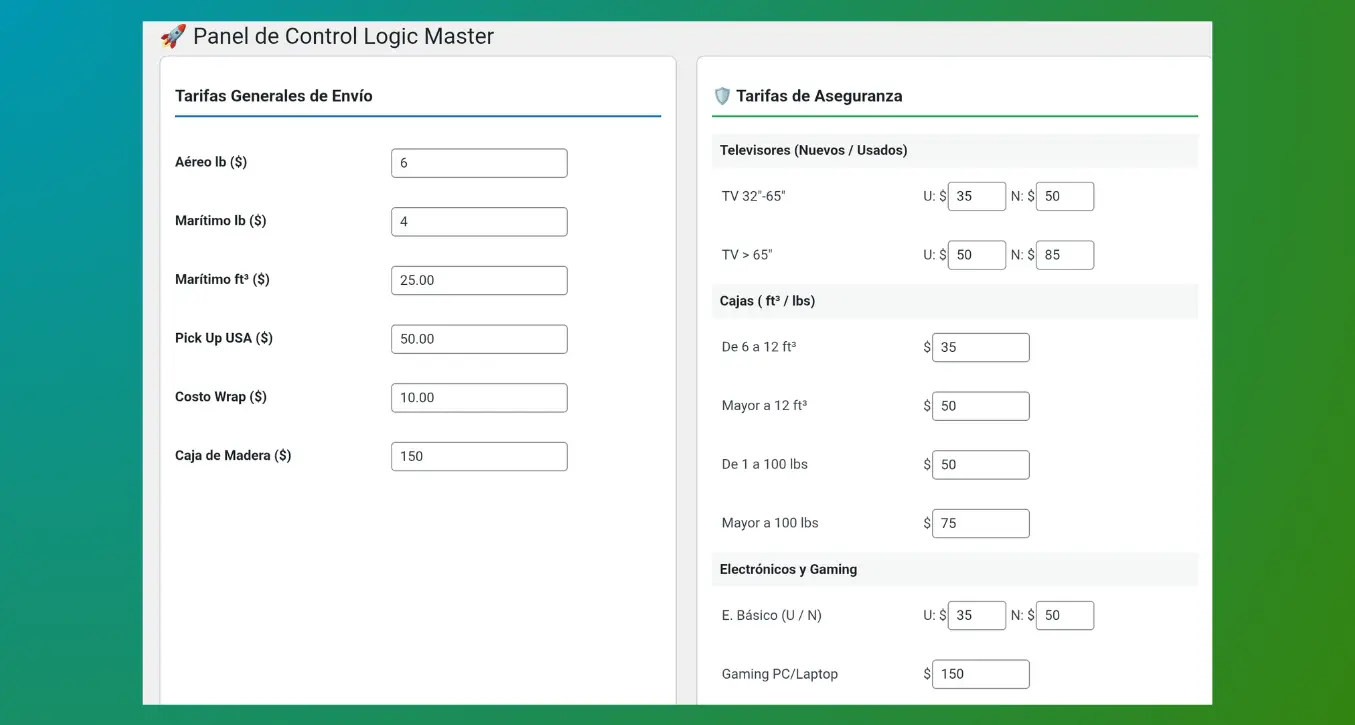Click the shield icon beside Tarifas de Aseguranza
The height and width of the screenshot is (725, 1355).
[722, 96]
